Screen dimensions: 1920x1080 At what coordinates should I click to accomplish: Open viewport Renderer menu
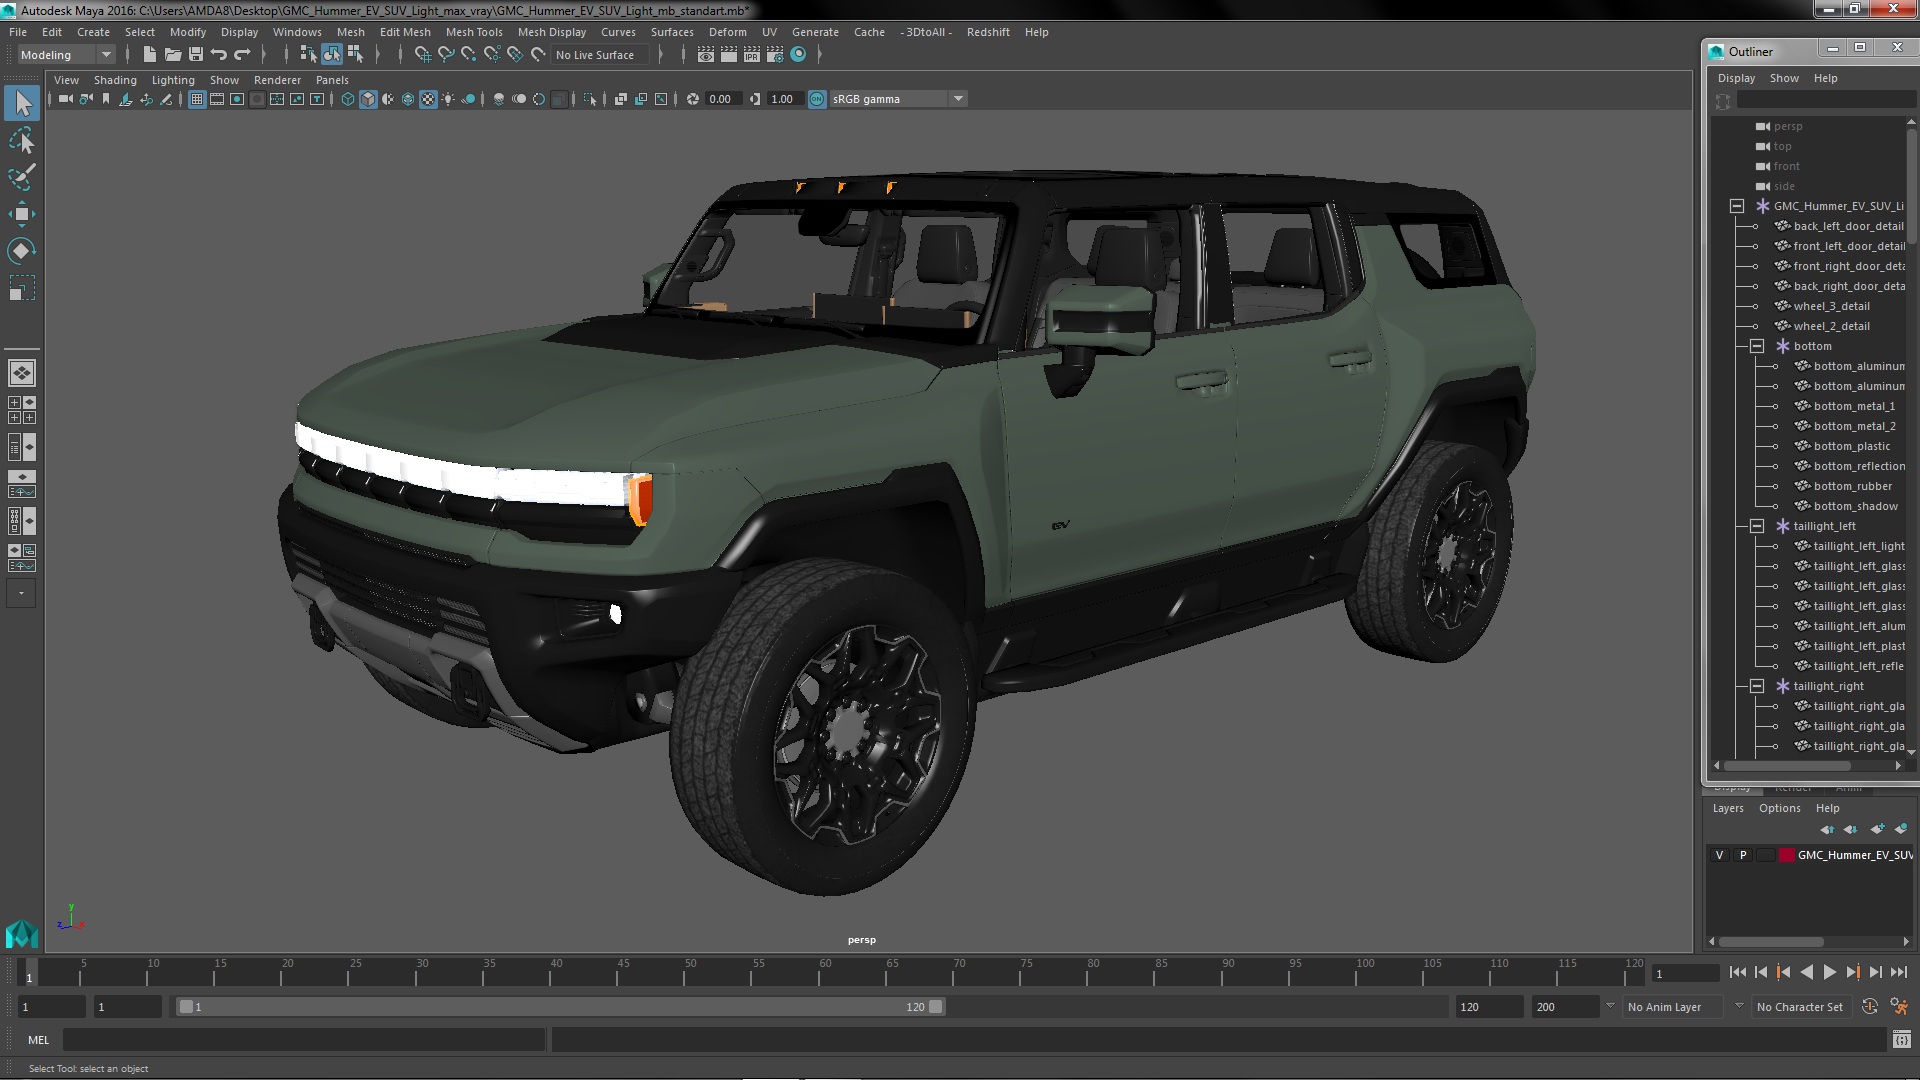point(277,80)
